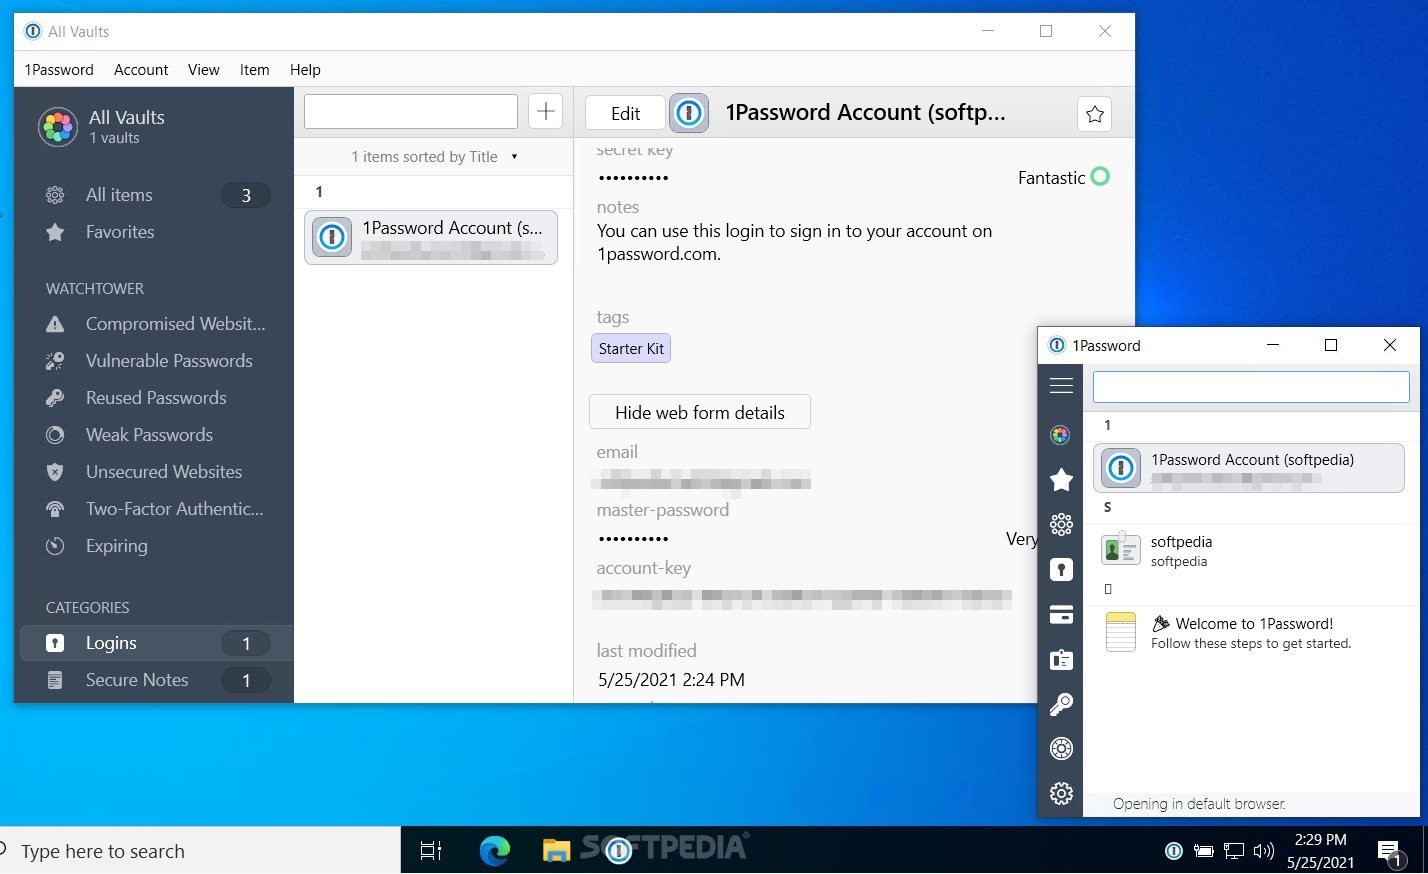Open the All Vaults rainbow icon in main window
Viewport: 1428px width, 874px height.
click(58, 127)
